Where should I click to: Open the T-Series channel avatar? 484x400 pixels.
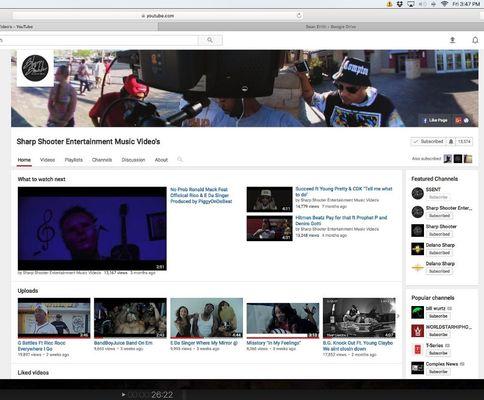coord(417,349)
